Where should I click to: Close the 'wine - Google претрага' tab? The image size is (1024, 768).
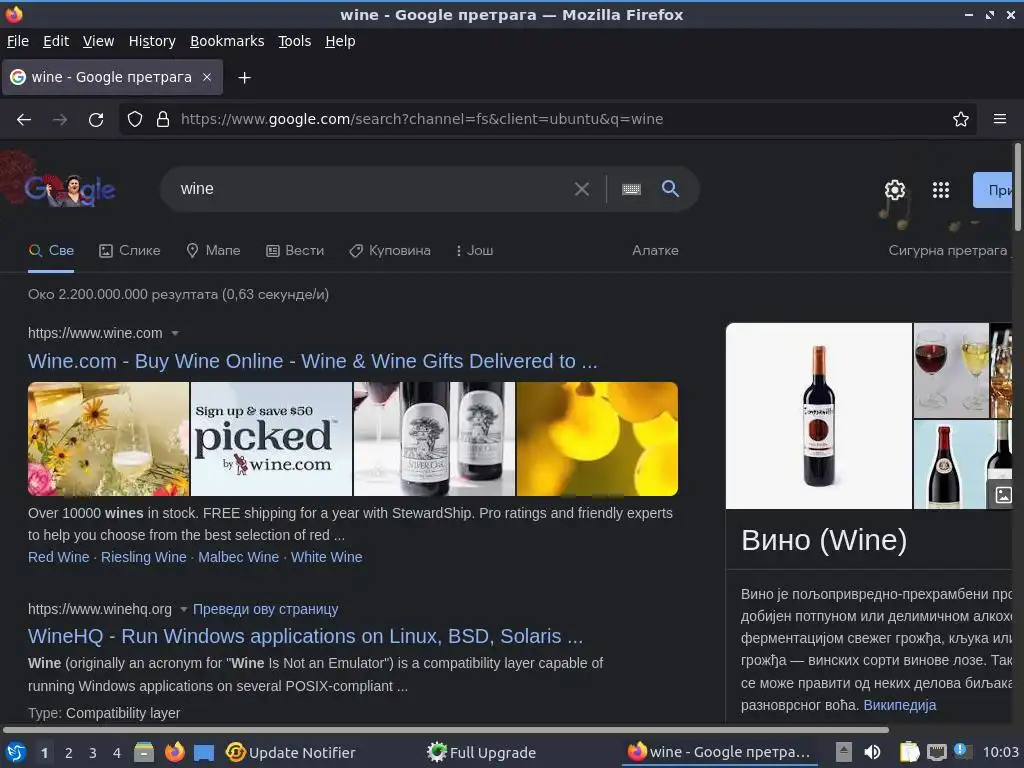coord(207,77)
